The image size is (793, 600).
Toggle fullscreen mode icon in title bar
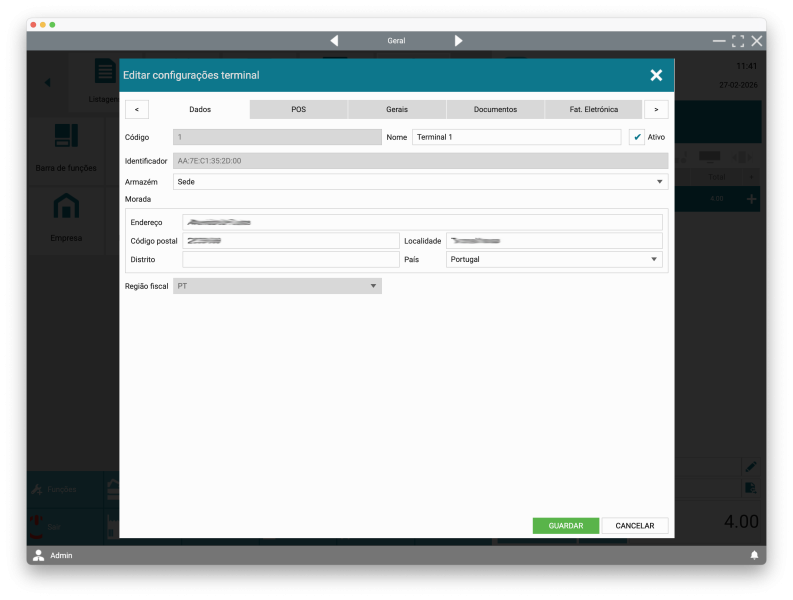click(x=738, y=41)
